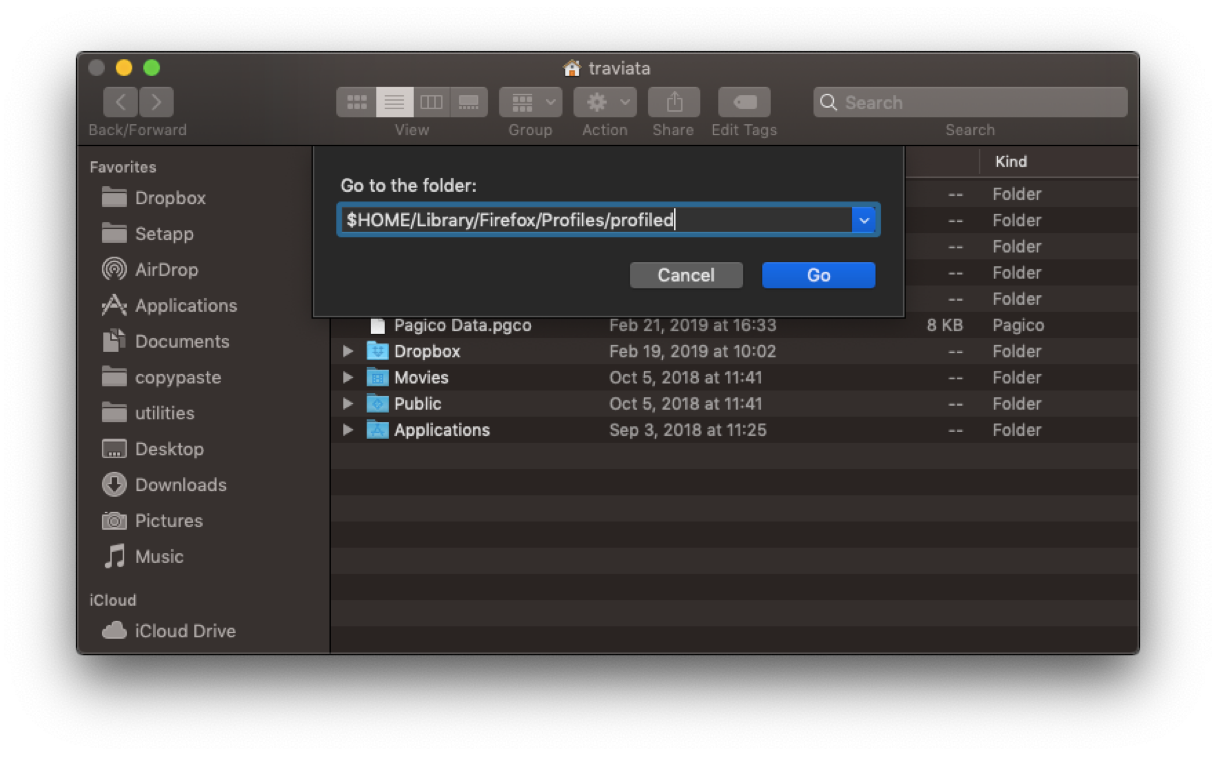Expand the Public folder row
1216x760 pixels.
coord(348,404)
